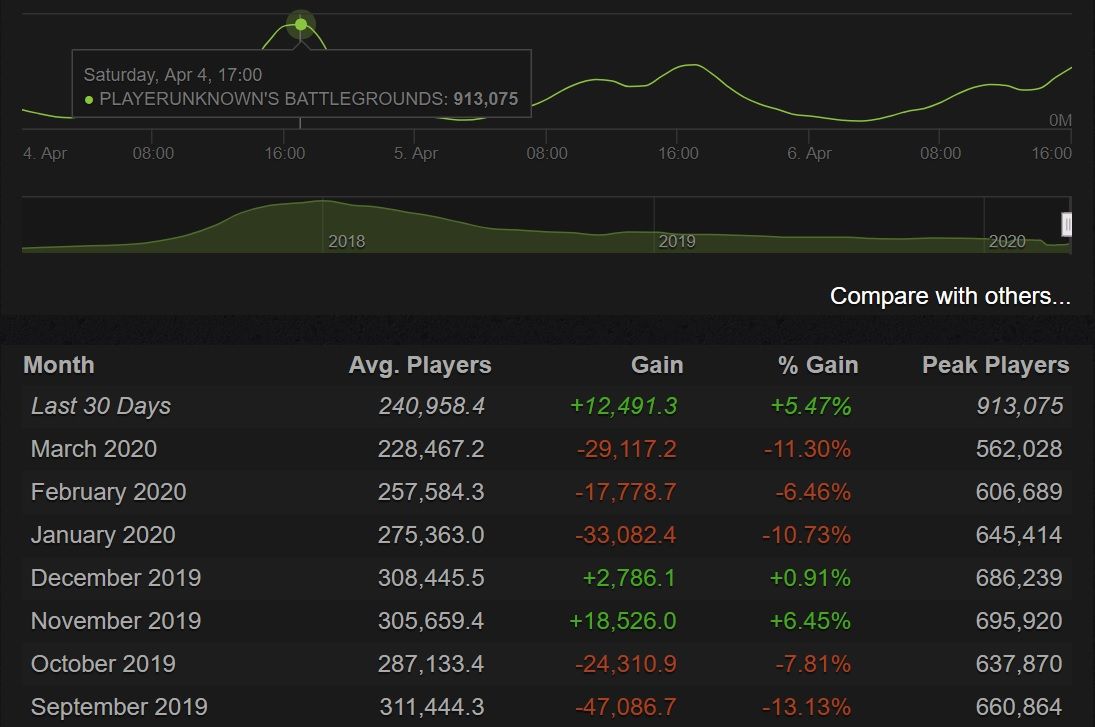Select the Gain column header

(656, 365)
